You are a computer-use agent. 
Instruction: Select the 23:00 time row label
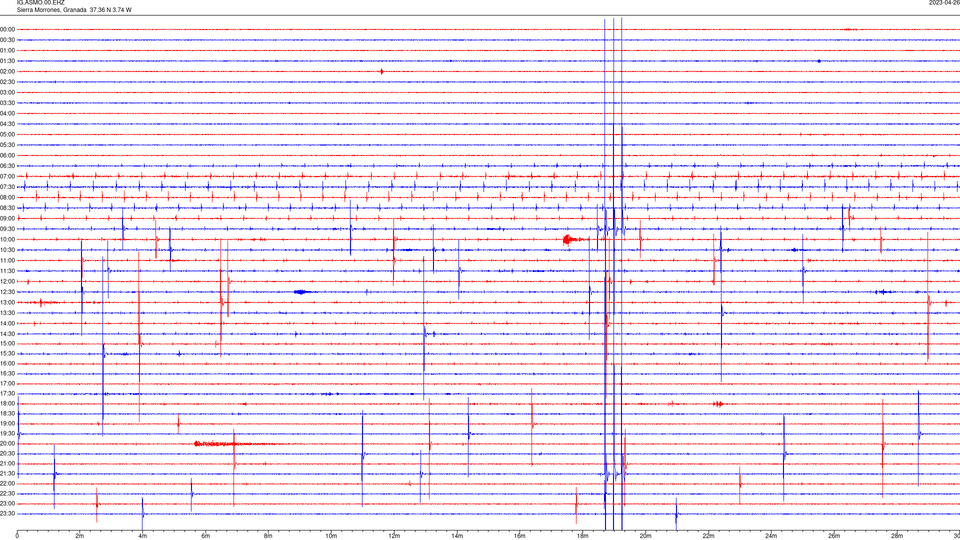[x=8, y=504]
